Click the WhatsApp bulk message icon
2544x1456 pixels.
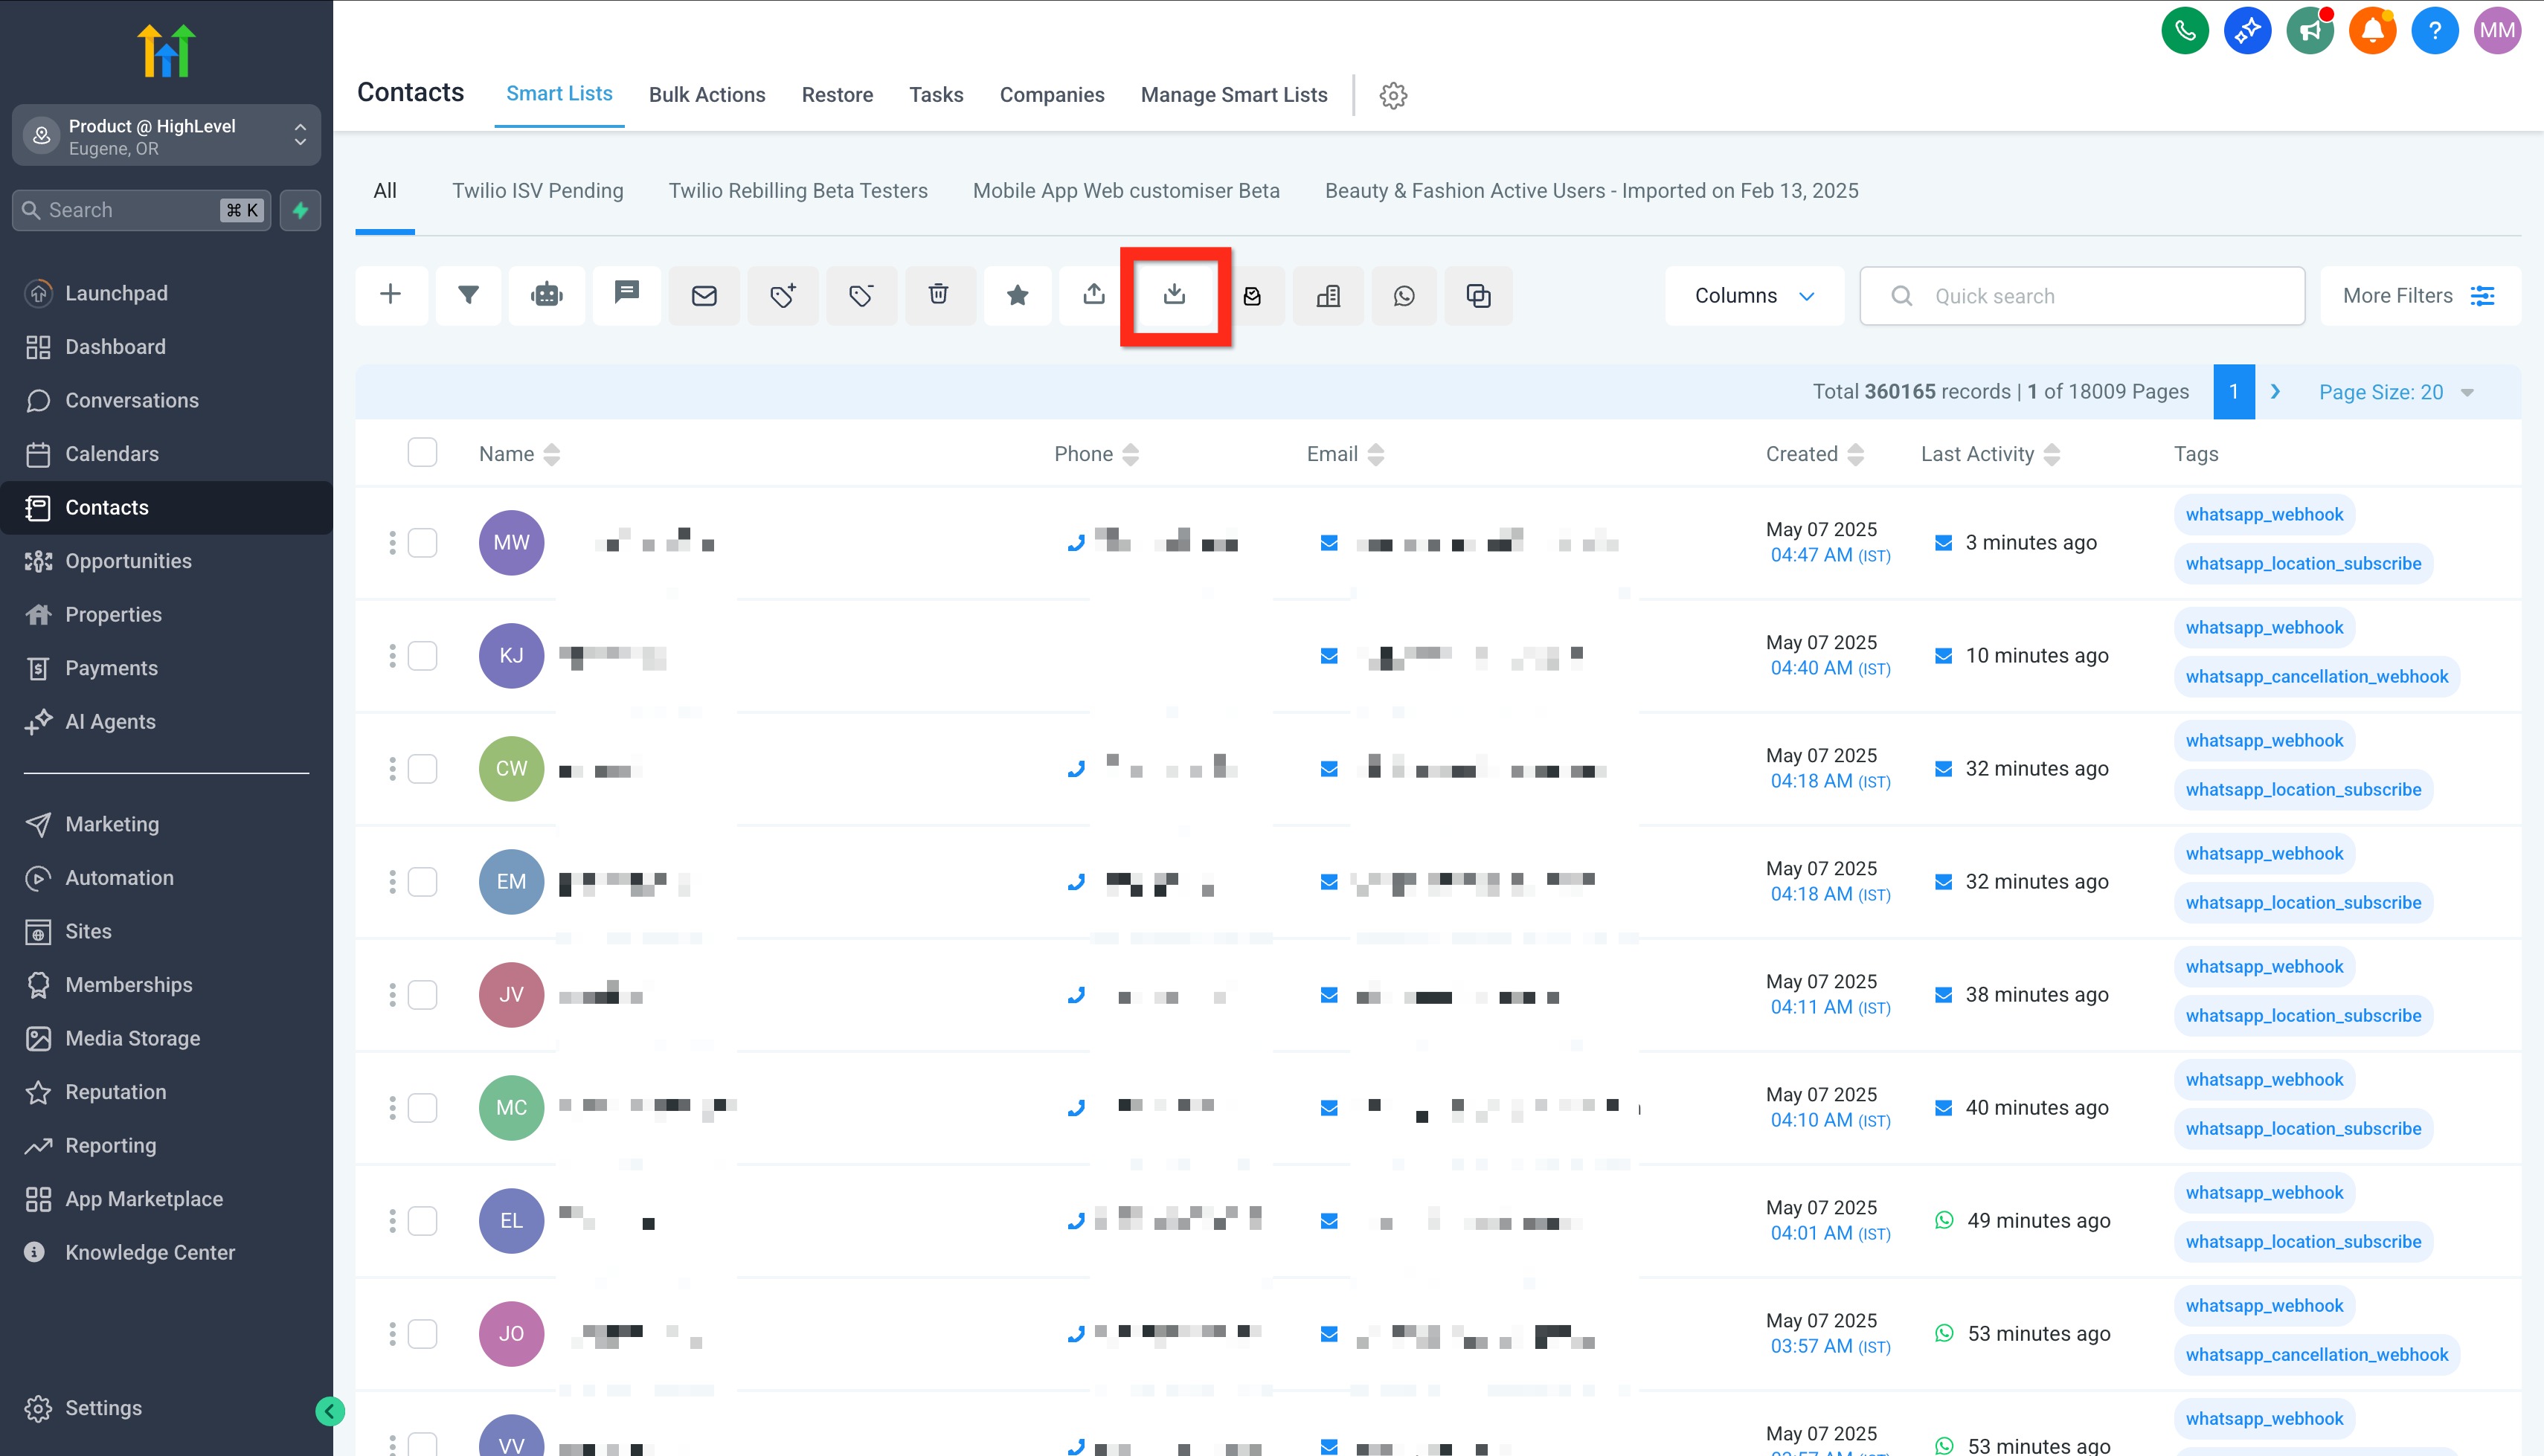pyautogui.click(x=1404, y=295)
